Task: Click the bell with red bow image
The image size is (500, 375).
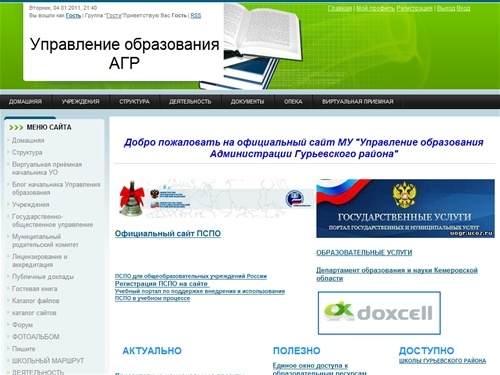Action: click(x=132, y=198)
